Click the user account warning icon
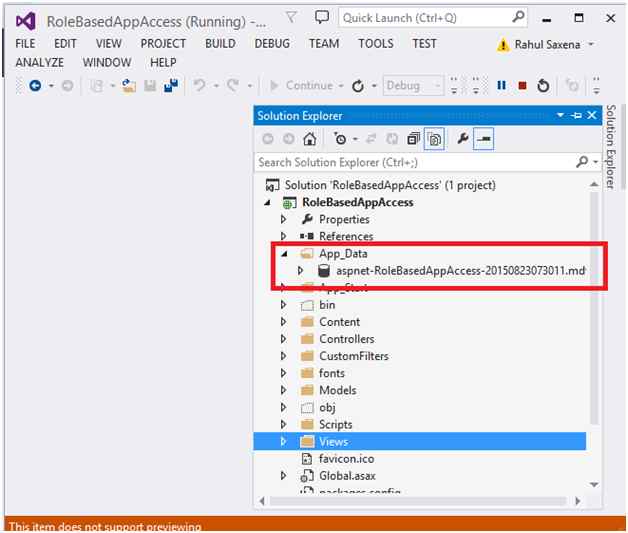Image resolution: width=628 pixels, height=533 pixels. click(503, 45)
